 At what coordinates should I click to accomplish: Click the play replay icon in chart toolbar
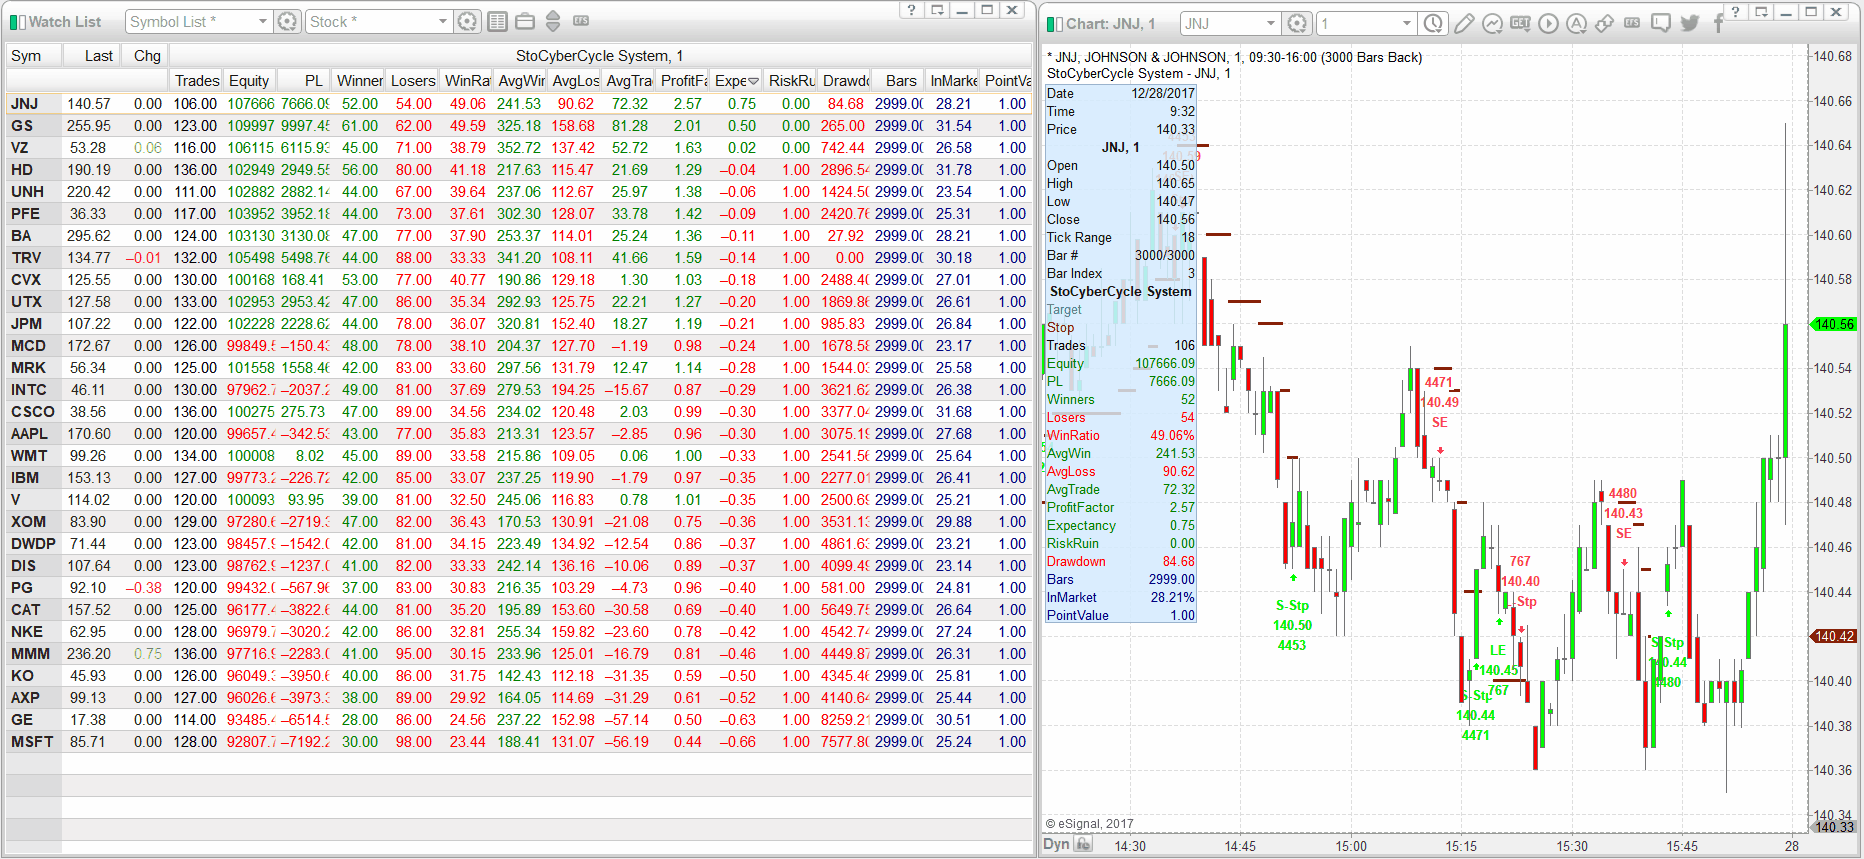click(x=1548, y=23)
